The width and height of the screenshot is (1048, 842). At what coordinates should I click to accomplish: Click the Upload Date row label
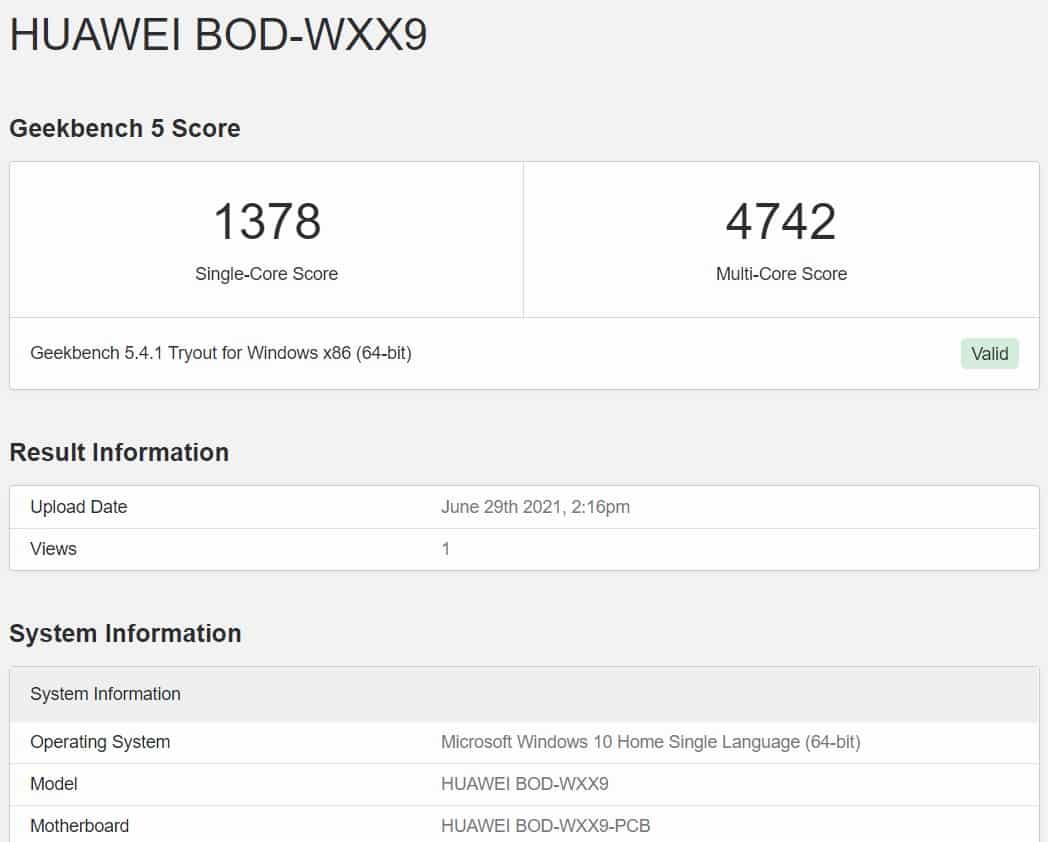79,507
